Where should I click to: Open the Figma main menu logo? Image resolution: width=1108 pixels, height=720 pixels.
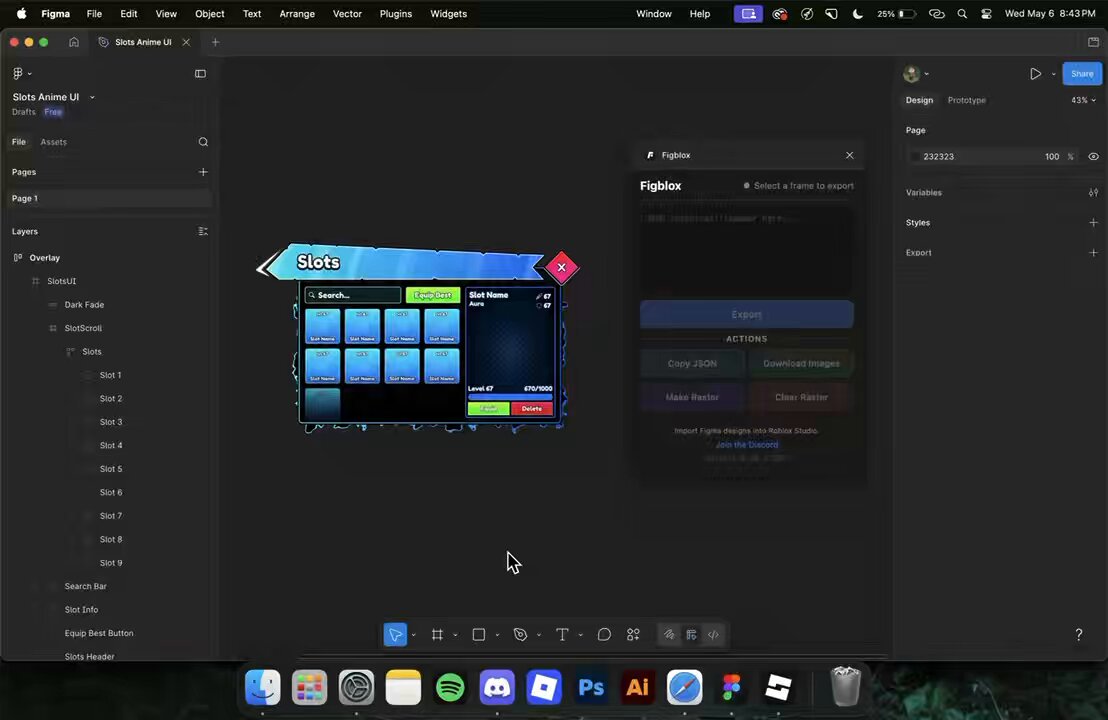click(18, 73)
